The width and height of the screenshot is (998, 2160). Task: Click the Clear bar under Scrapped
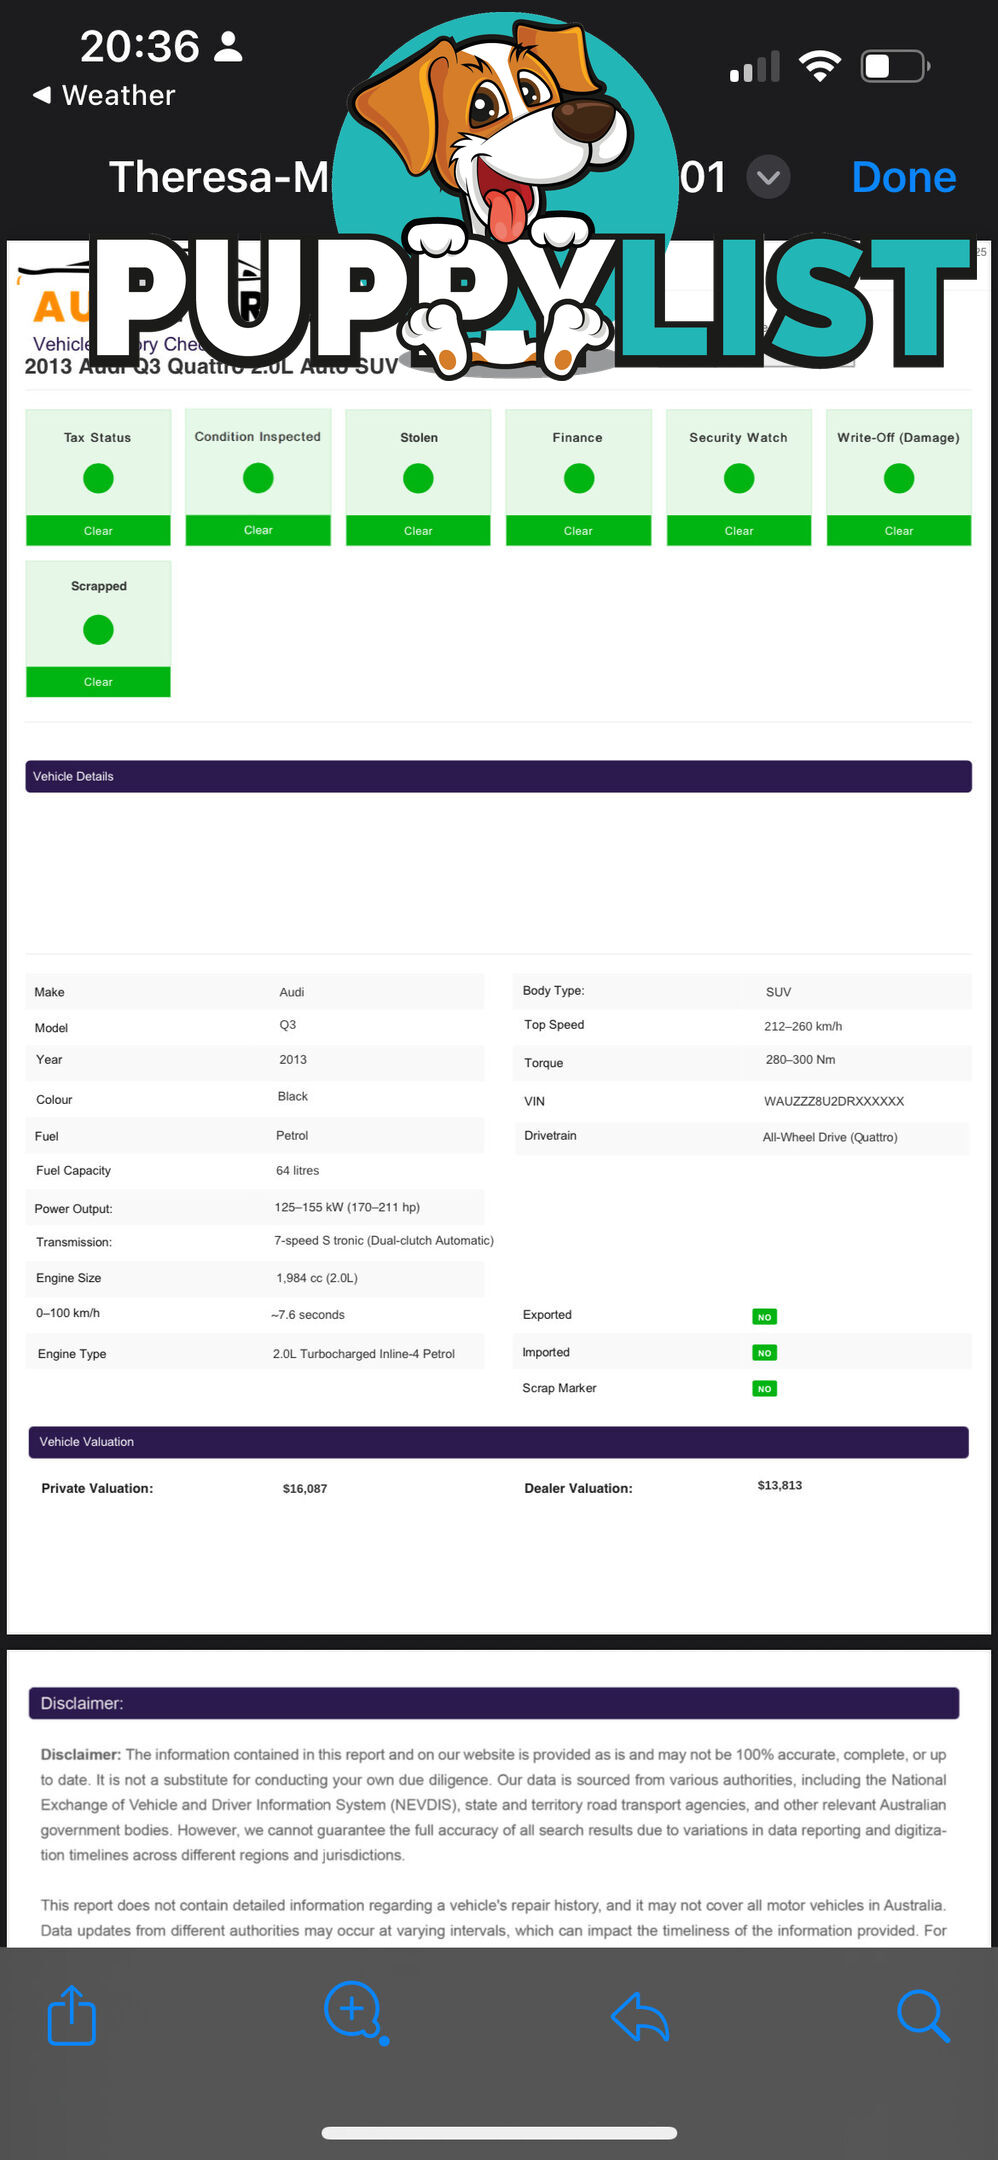(x=98, y=682)
